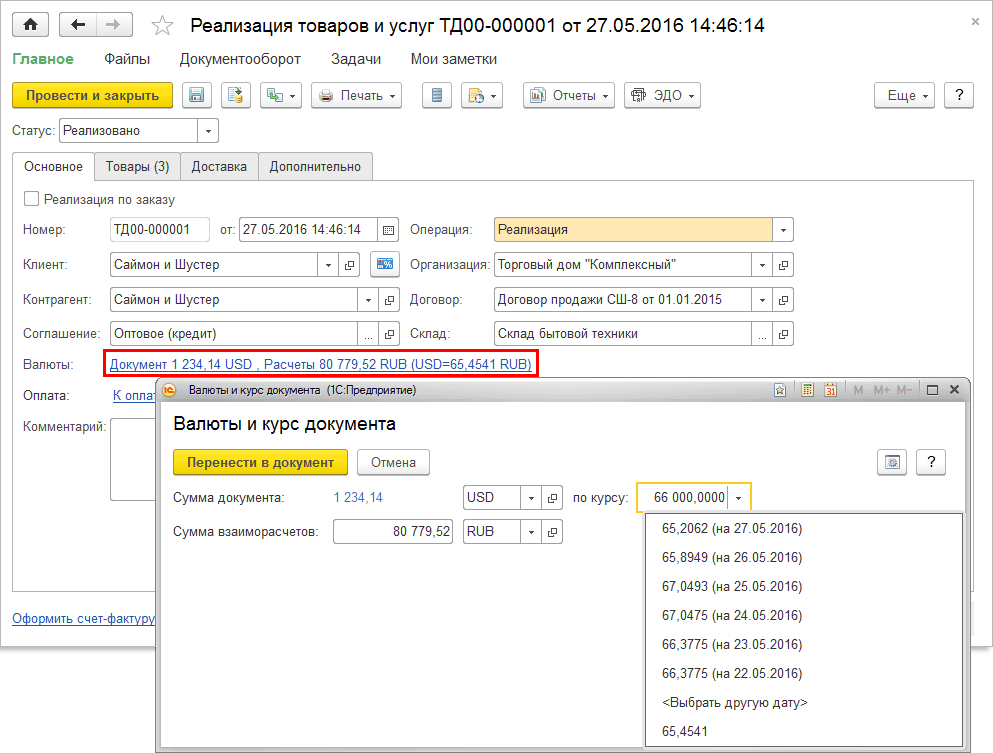993x753 pixels.
Task: Expand the Клиент dropdown arrow
Action: [x=328, y=265]
